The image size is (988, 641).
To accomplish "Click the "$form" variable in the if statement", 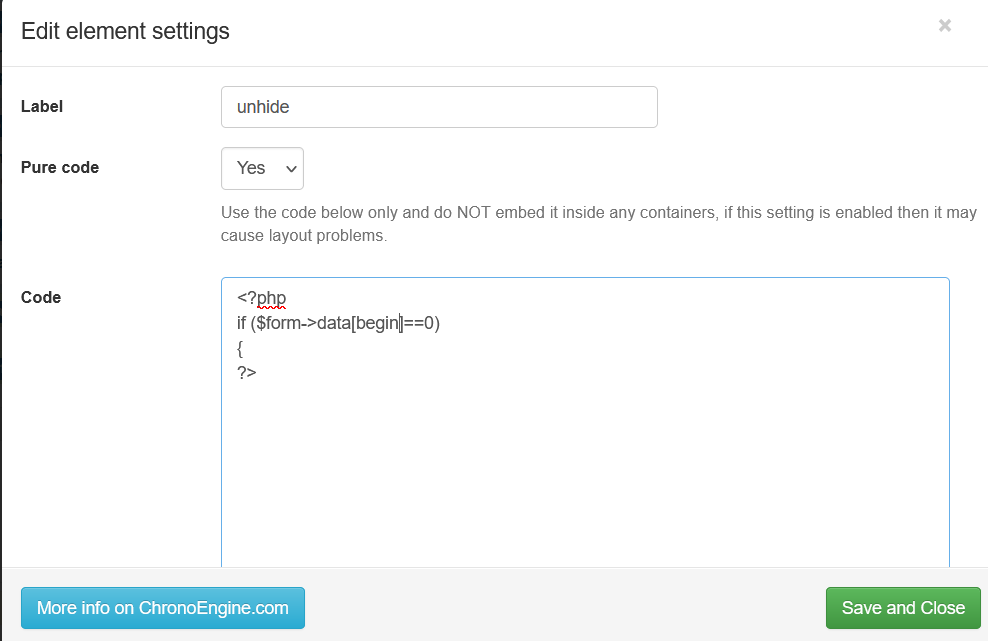I will pyautogui.click(x=279, y=323).
